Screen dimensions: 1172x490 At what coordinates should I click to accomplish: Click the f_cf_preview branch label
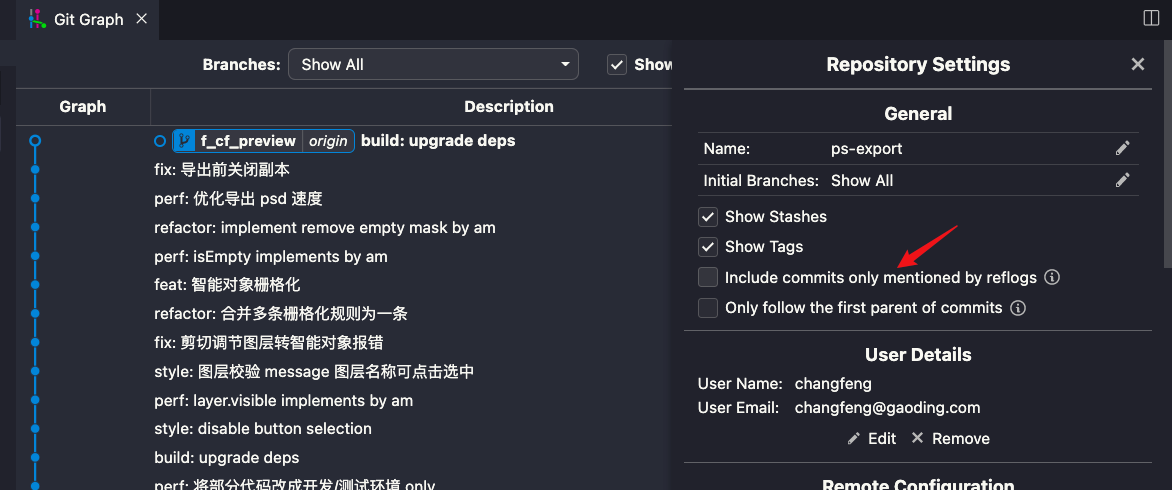[x=248, y=140]
